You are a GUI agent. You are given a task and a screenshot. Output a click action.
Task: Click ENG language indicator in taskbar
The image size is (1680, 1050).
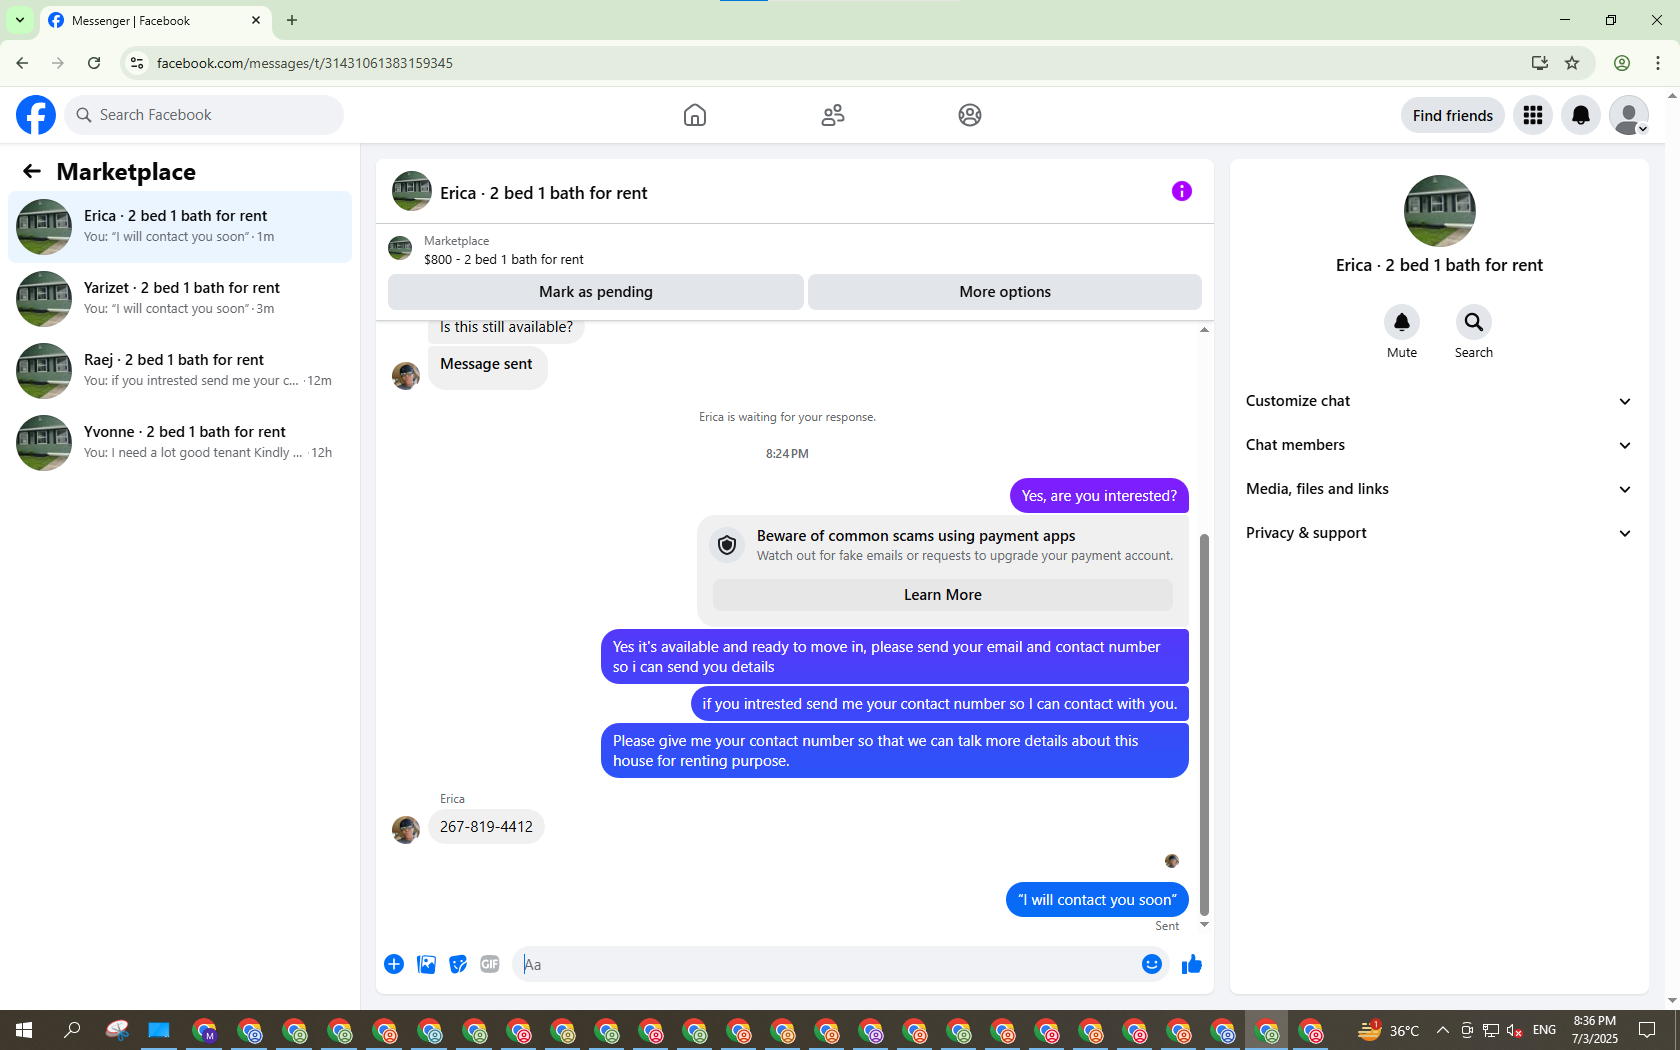1544,1030
